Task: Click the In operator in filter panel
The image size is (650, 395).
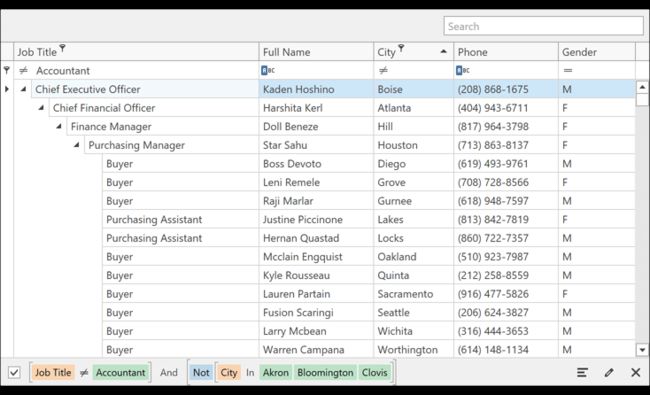Action: tap(250, 372)
